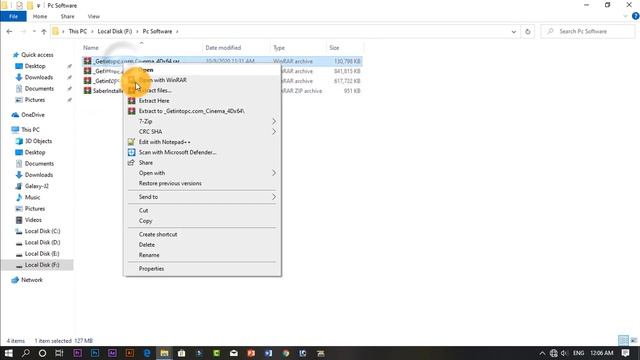Open Videos folder in sidebar

[33, 220]
